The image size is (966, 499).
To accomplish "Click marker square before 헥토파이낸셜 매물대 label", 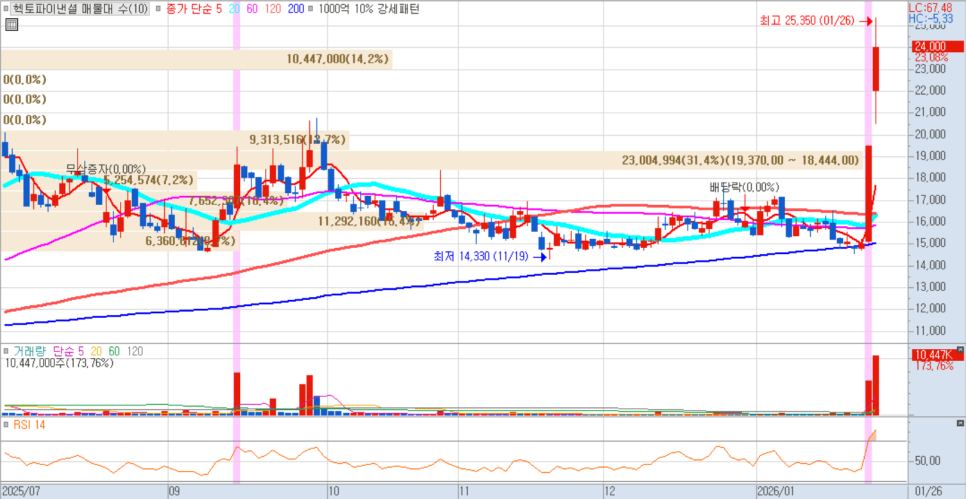I will click(x=7, y=9).
